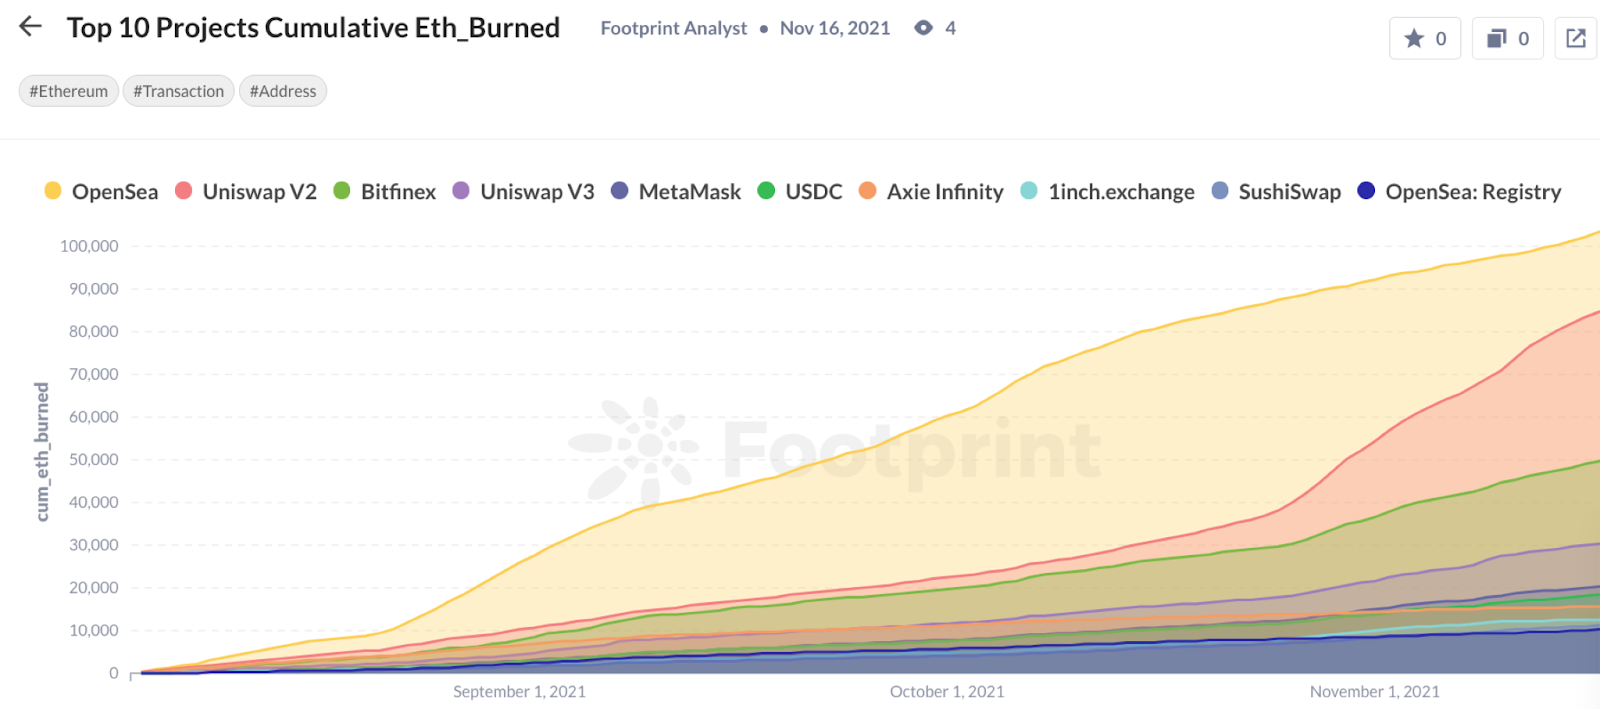1600x709 pixels.
Task: Click the duplicate chart icon
Action: click(1496, 38)
